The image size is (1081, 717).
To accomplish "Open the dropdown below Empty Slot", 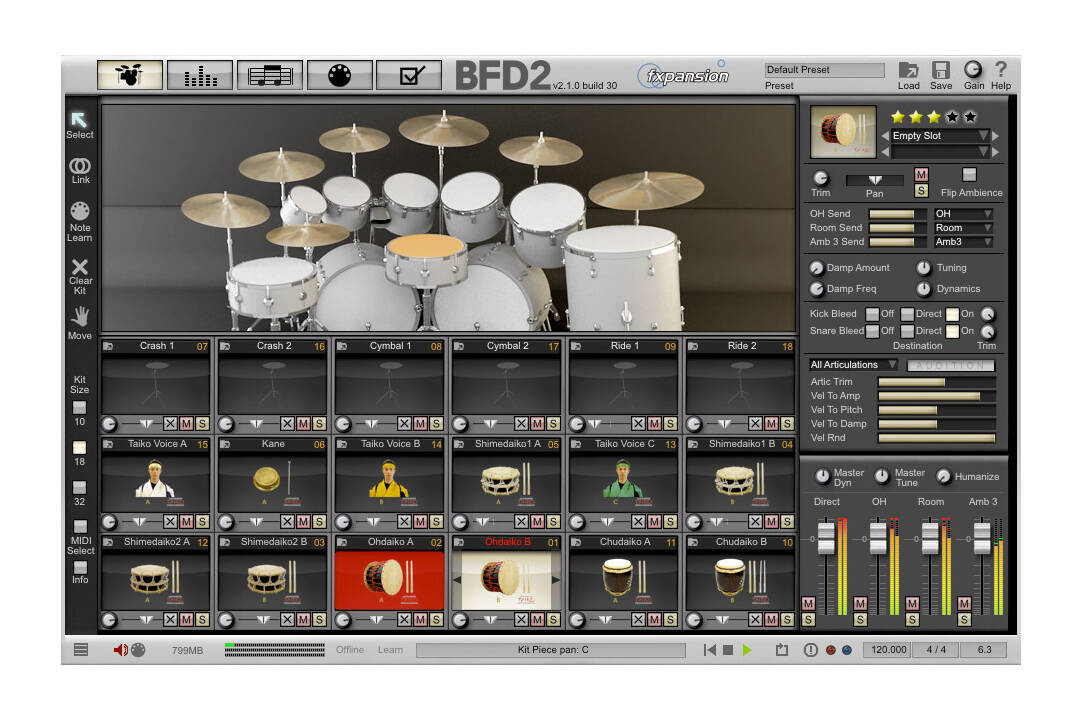I will [940, 152].
